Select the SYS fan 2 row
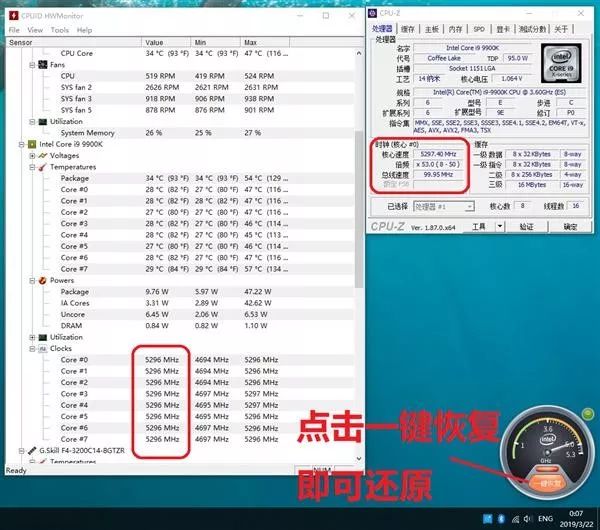This screenshot has height=530, width=600. click(x=180, y=87)
